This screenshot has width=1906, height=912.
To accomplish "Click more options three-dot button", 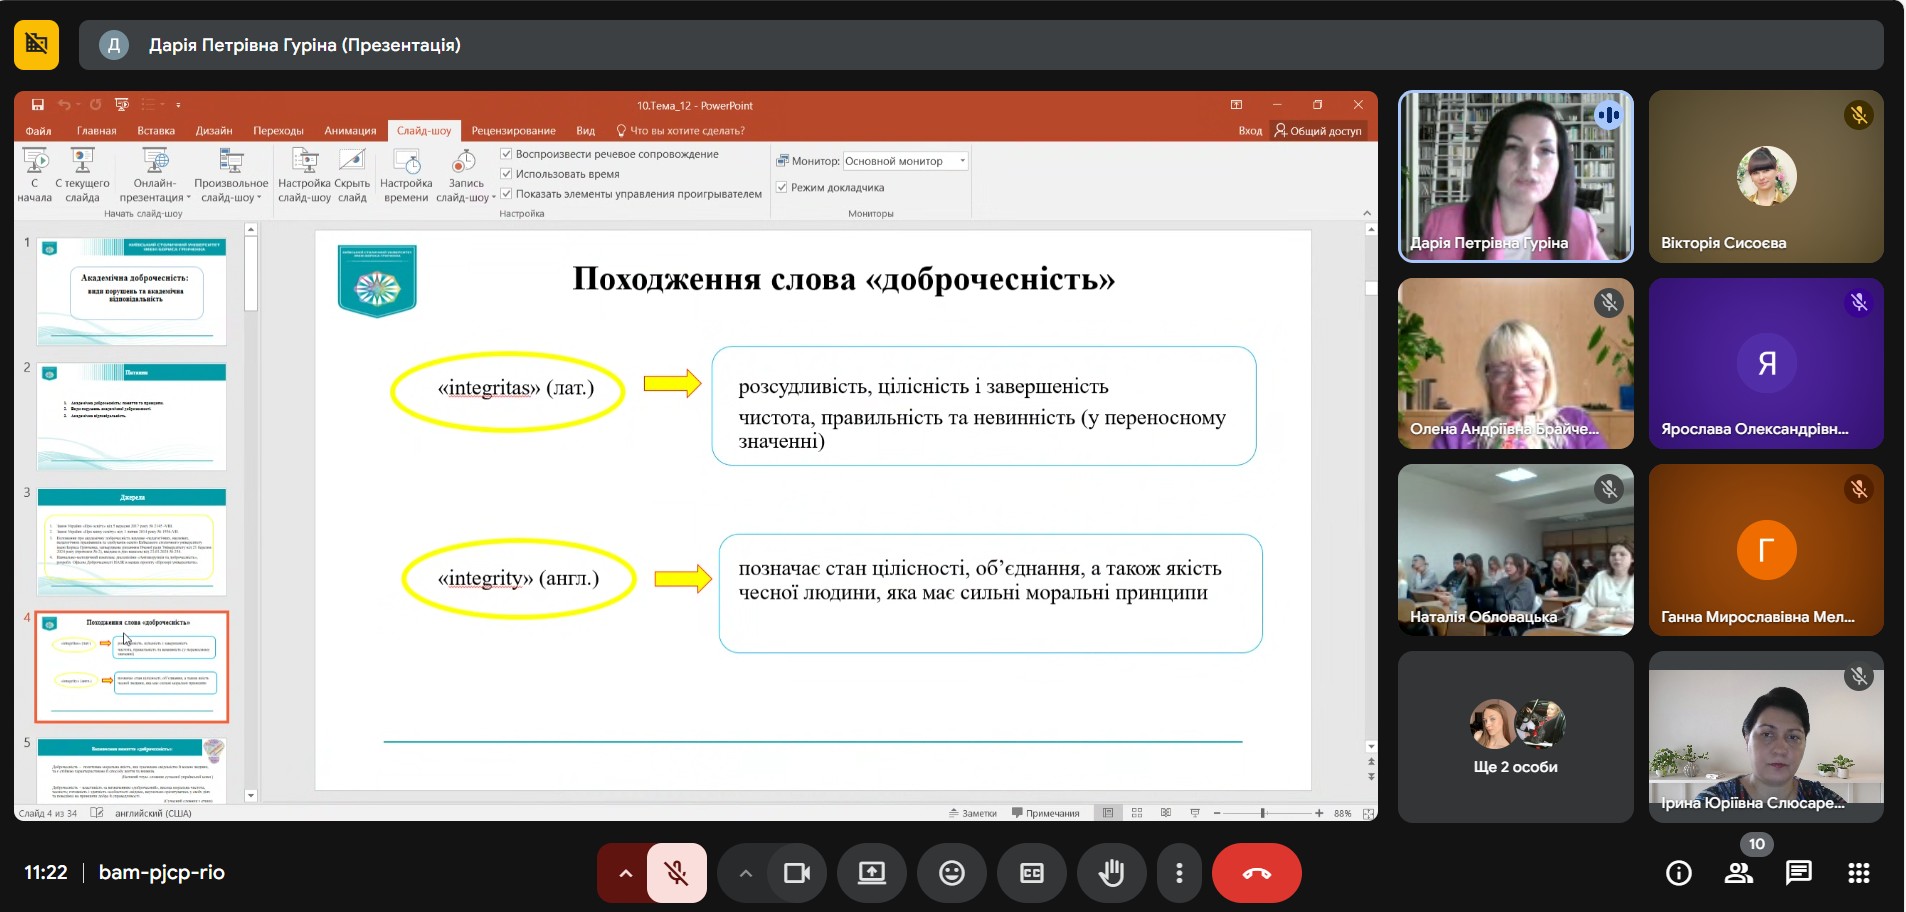I will point(1179,873).
